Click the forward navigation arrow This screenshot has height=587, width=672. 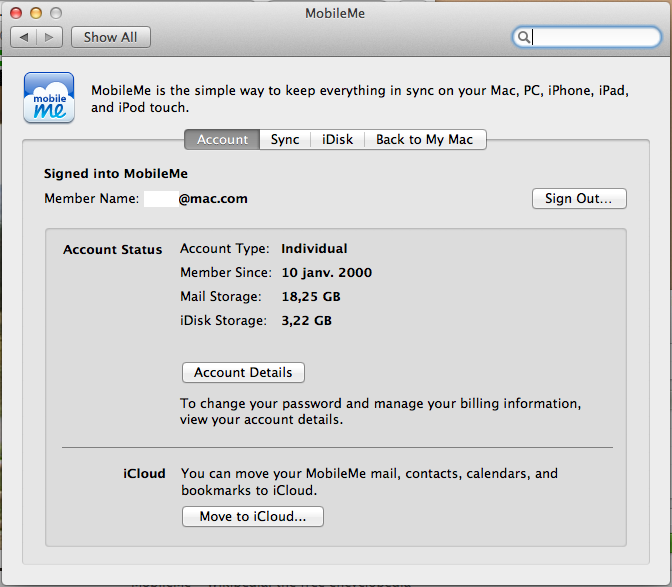click(x=50, y=37)
